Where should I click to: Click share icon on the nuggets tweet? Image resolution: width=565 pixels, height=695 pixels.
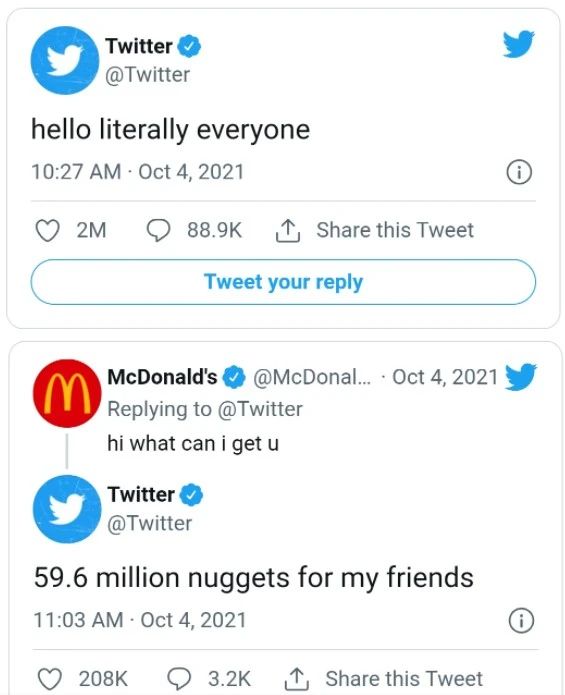(x=296, y=679)
